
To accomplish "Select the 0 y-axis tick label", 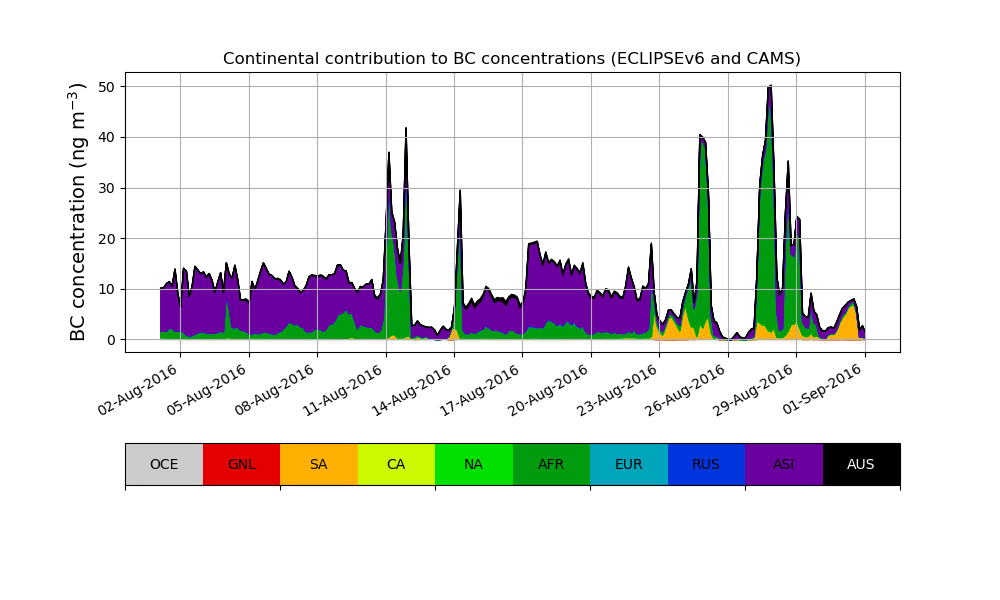I will (x=112, y=340).
